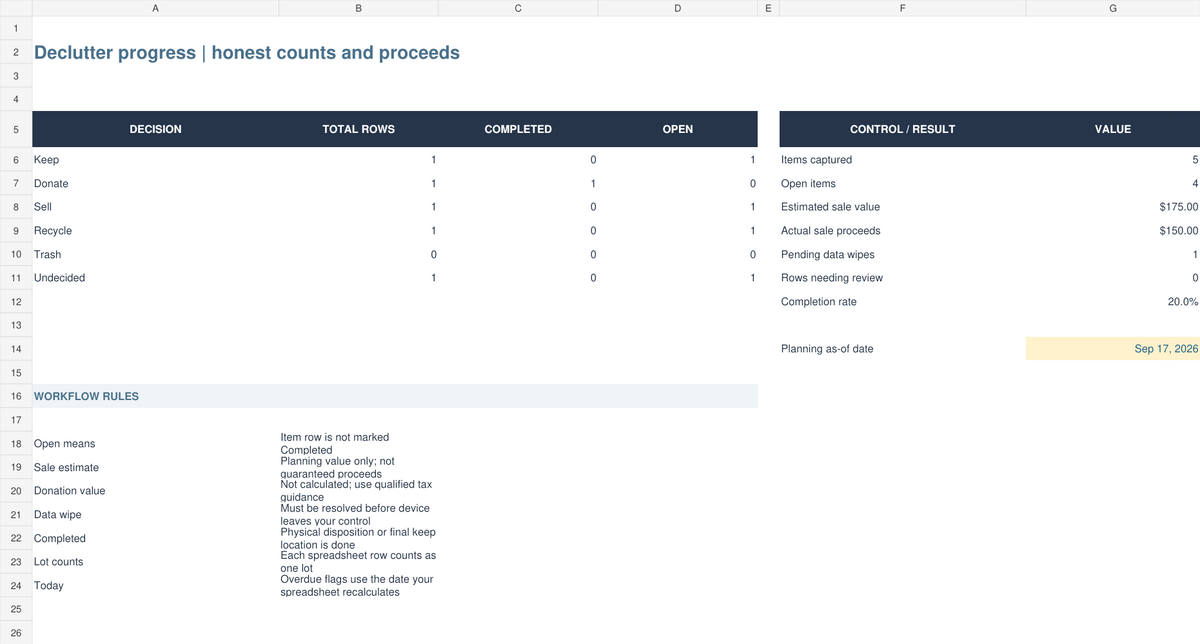Select the 'Undecided' decision cell
Image resolution: width=1200 pixels, height=644 pixels.
(155, 278)
